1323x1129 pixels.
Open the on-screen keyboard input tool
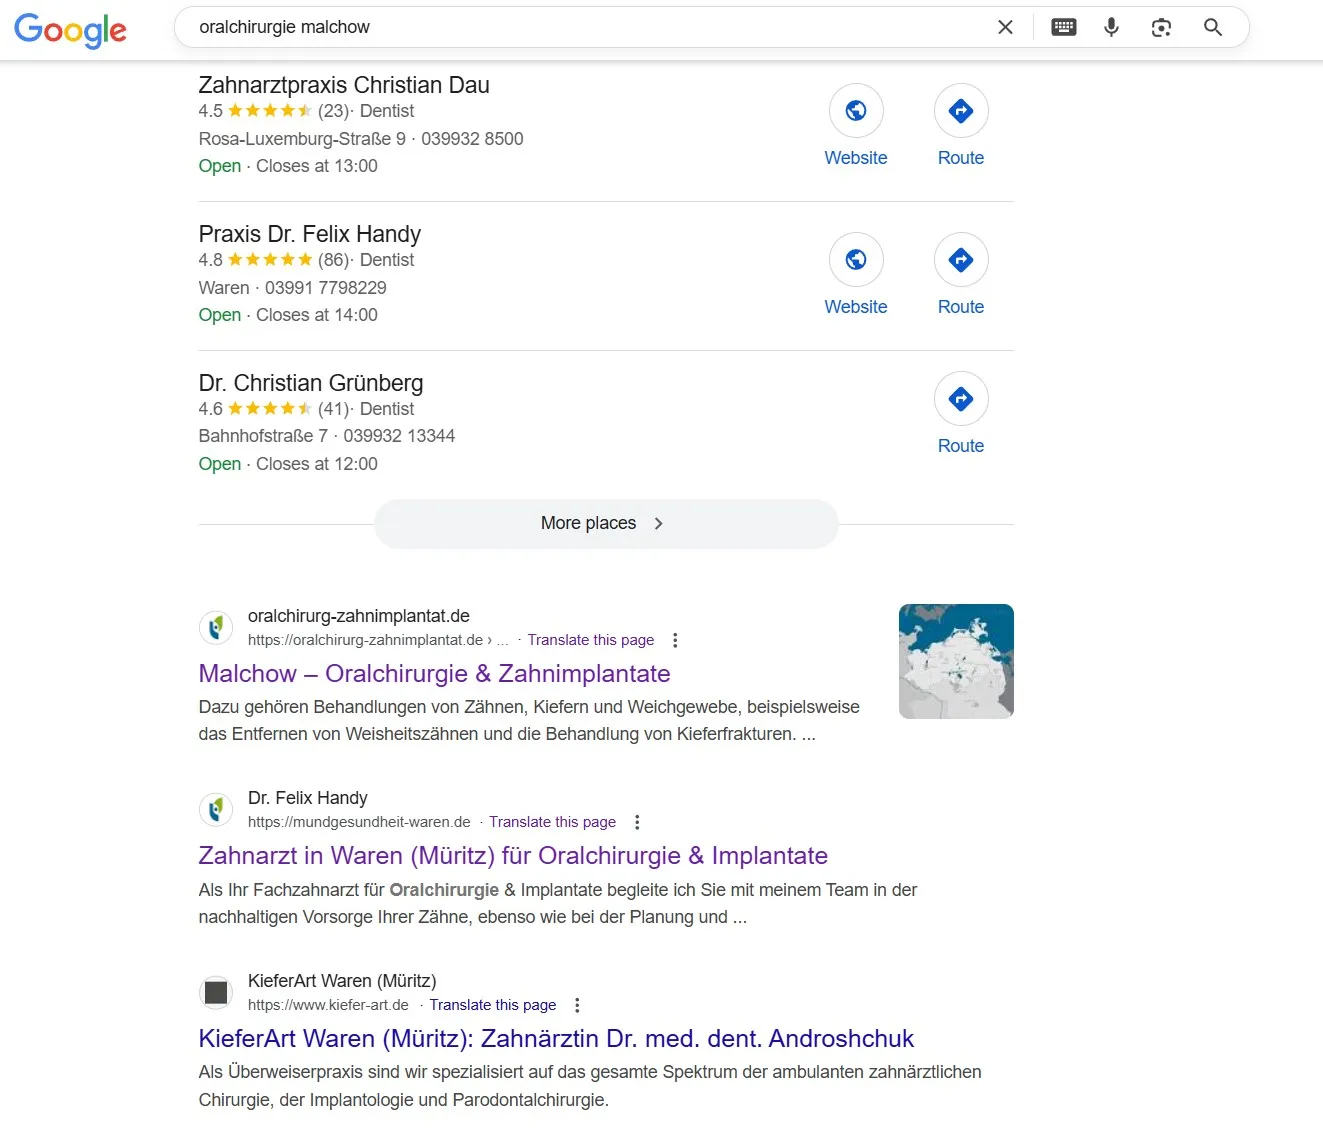point(1064,27)
